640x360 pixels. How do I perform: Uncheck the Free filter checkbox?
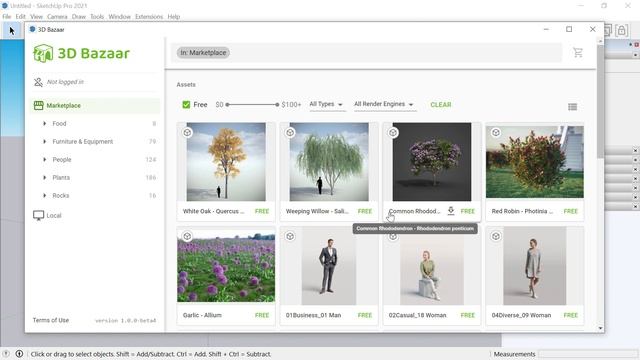click(x=186, y=104)
